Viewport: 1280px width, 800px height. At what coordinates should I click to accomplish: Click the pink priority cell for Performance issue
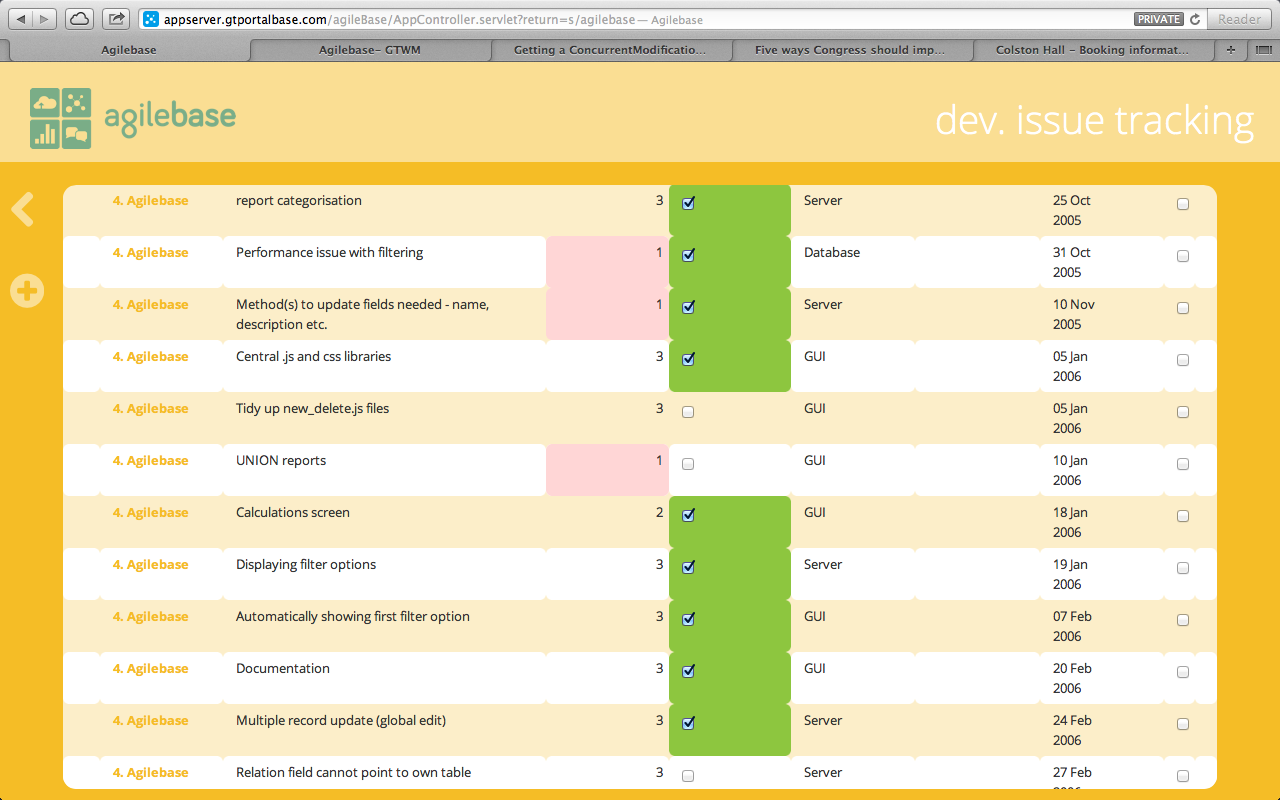(x=607, y=262)
